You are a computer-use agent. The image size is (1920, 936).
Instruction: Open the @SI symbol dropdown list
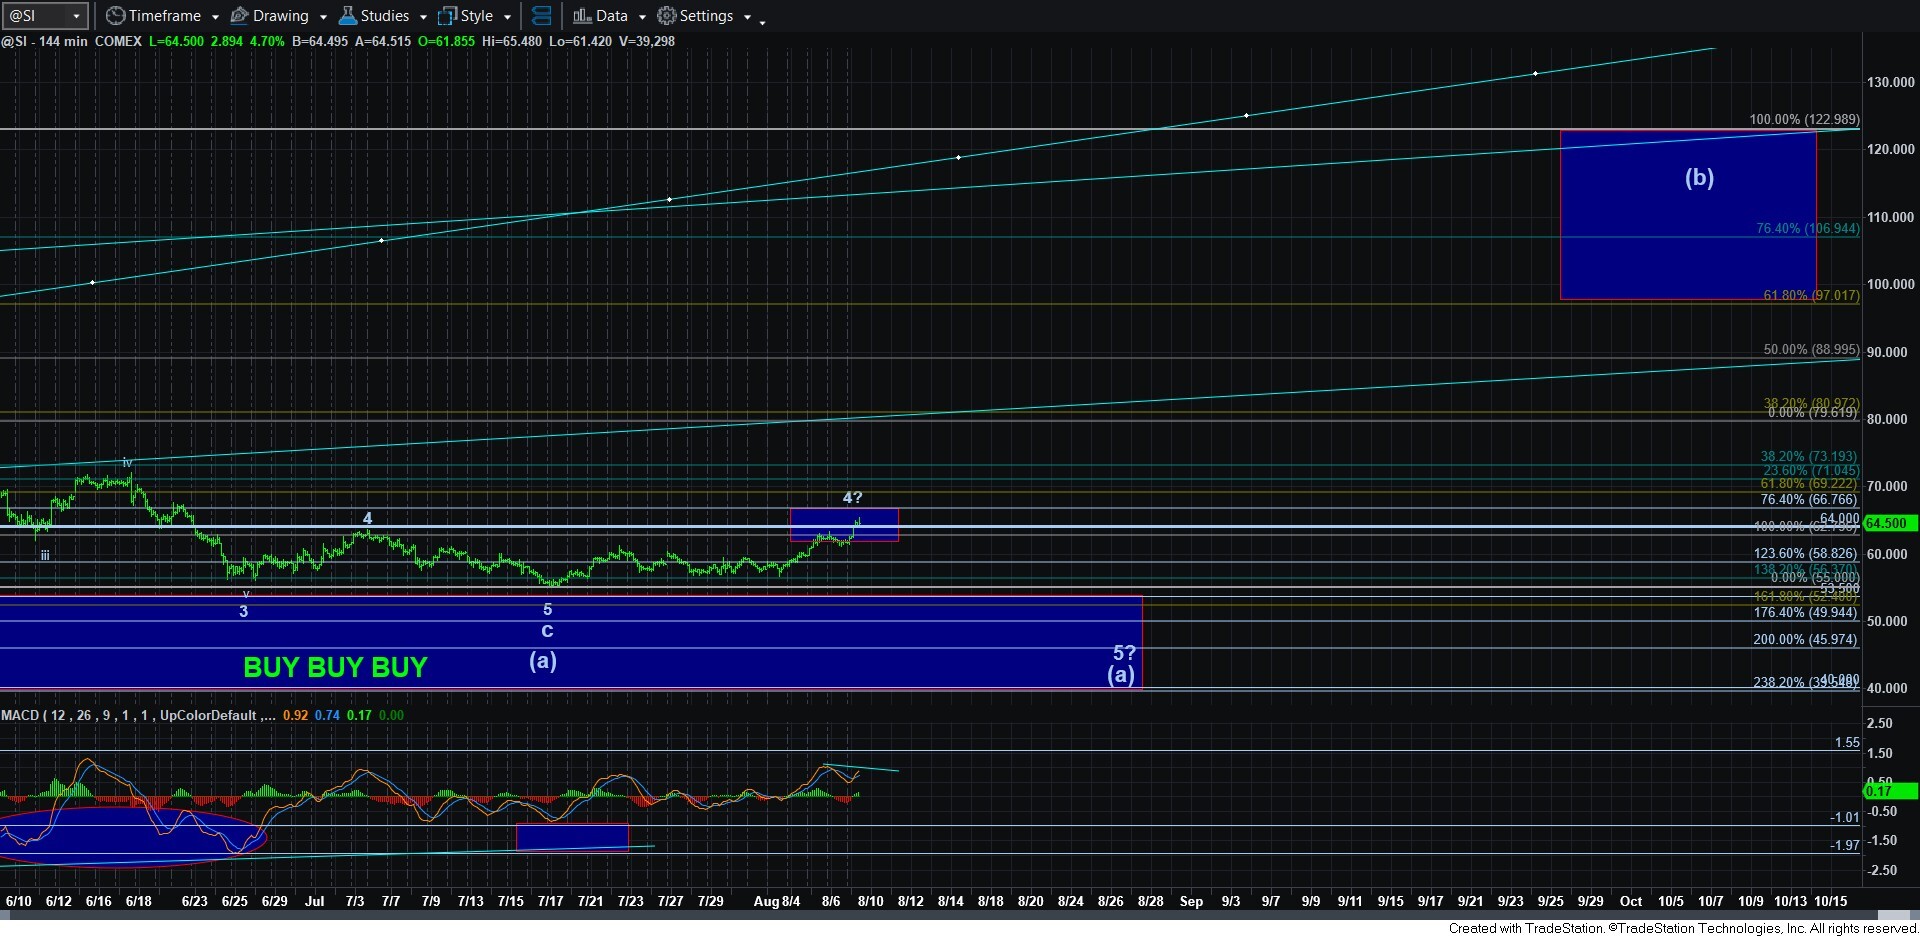point(76,16)
